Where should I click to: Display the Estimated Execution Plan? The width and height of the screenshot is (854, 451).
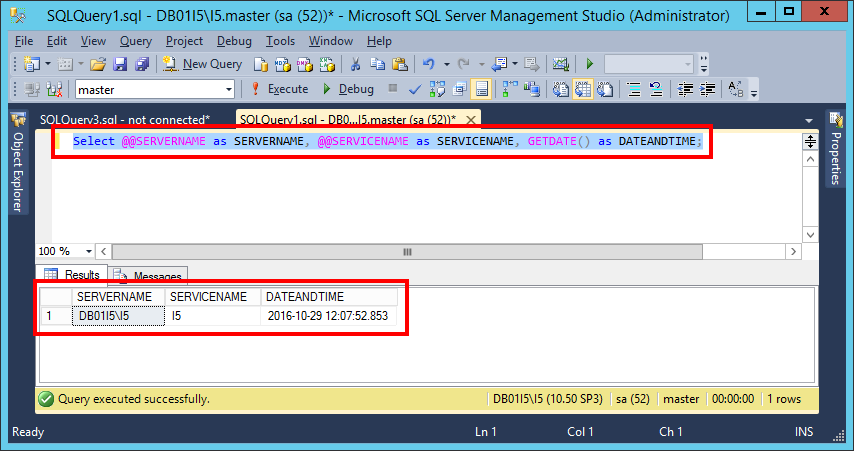437,89
